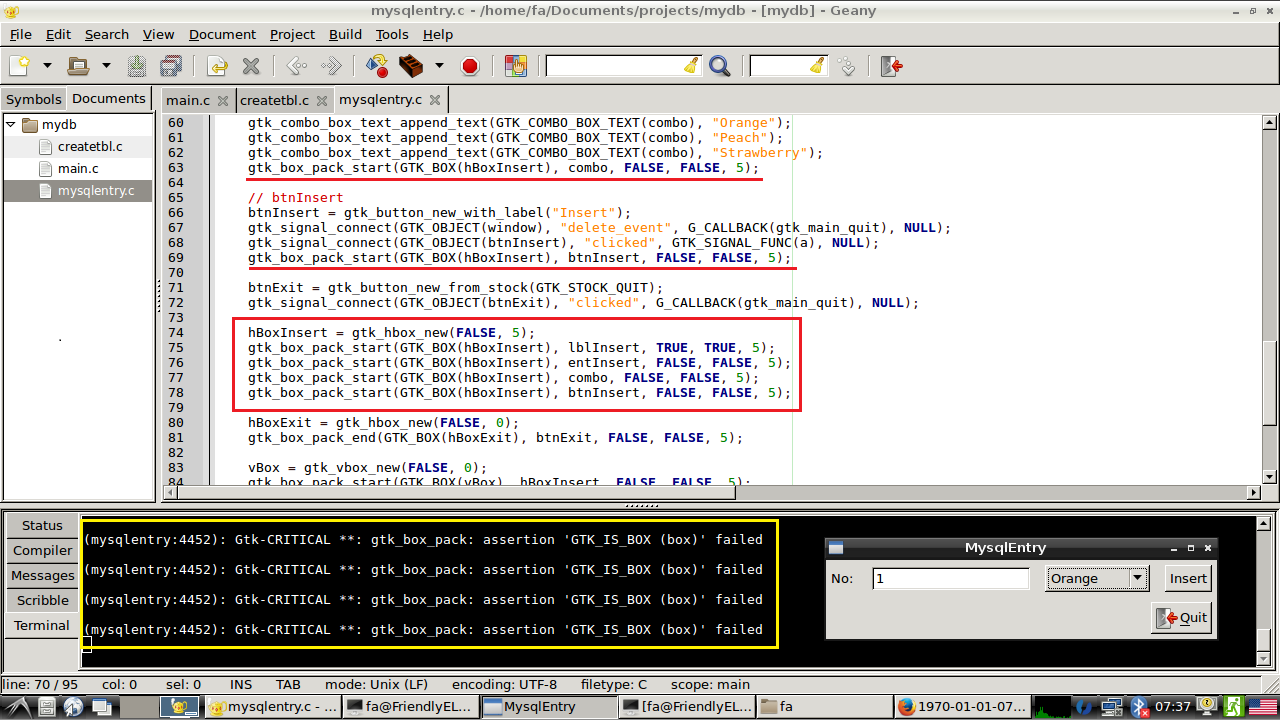Show the Scribble message tab

pos(42,600)
